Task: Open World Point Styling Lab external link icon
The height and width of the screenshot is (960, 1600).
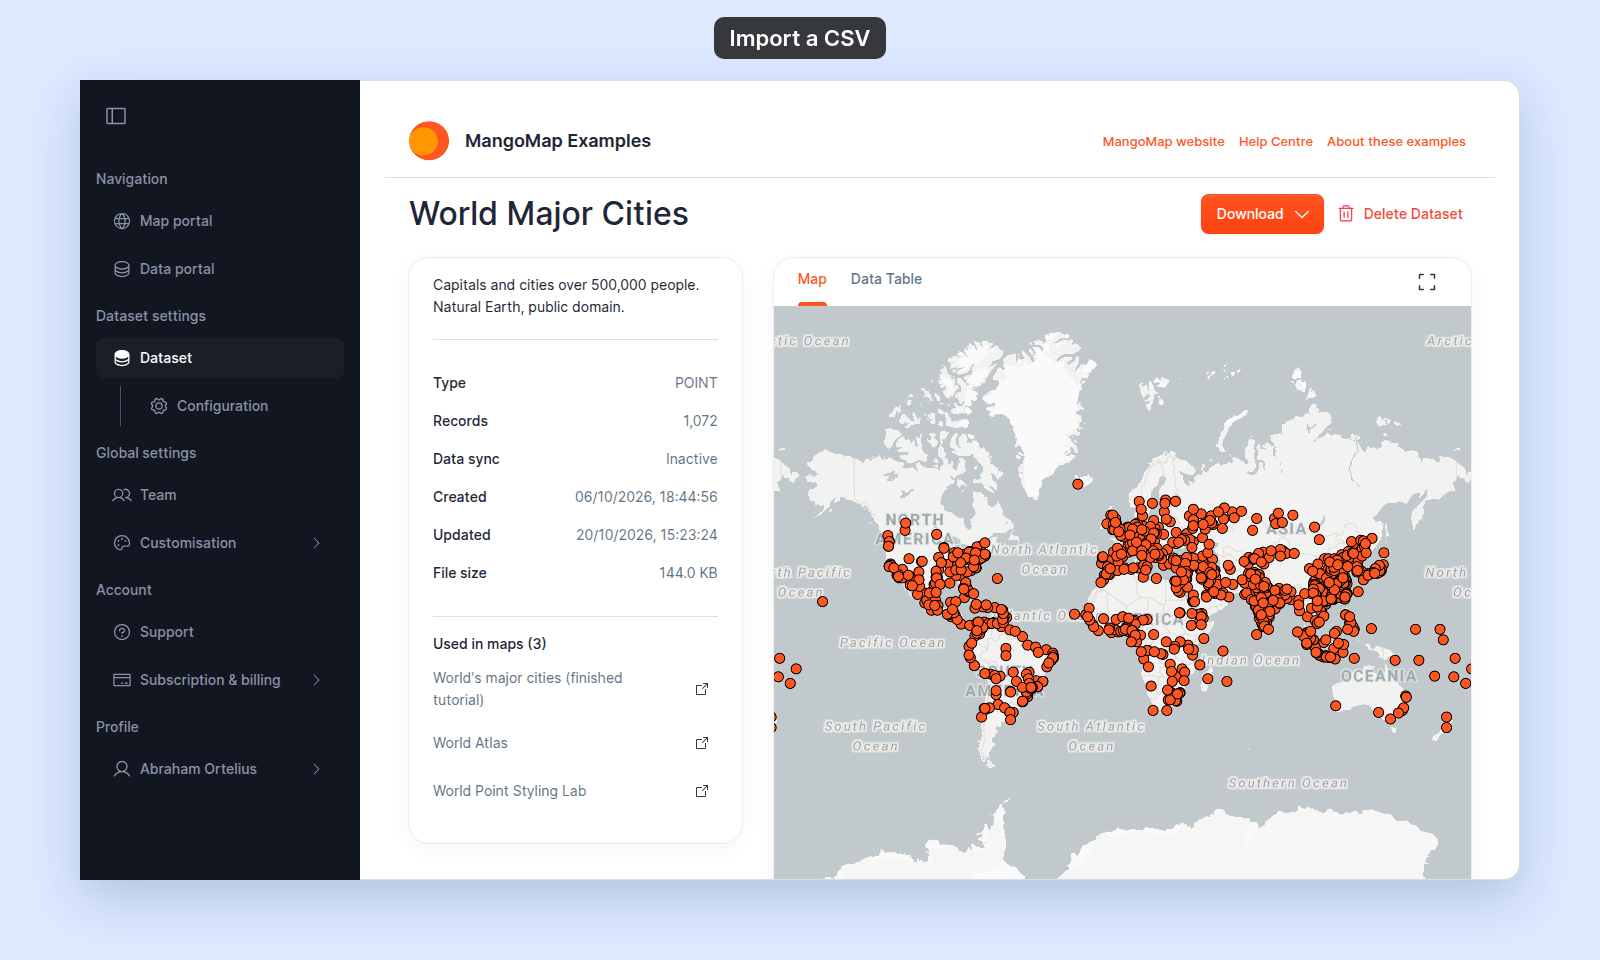Action: [x=702, y=791]
